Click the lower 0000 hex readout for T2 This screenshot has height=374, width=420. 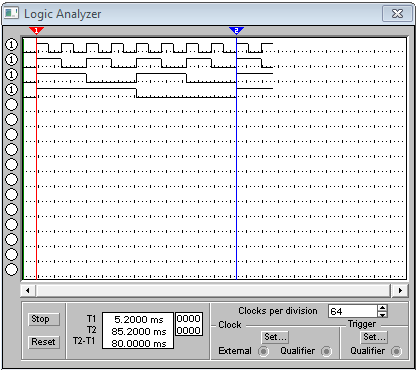point(189,330)
